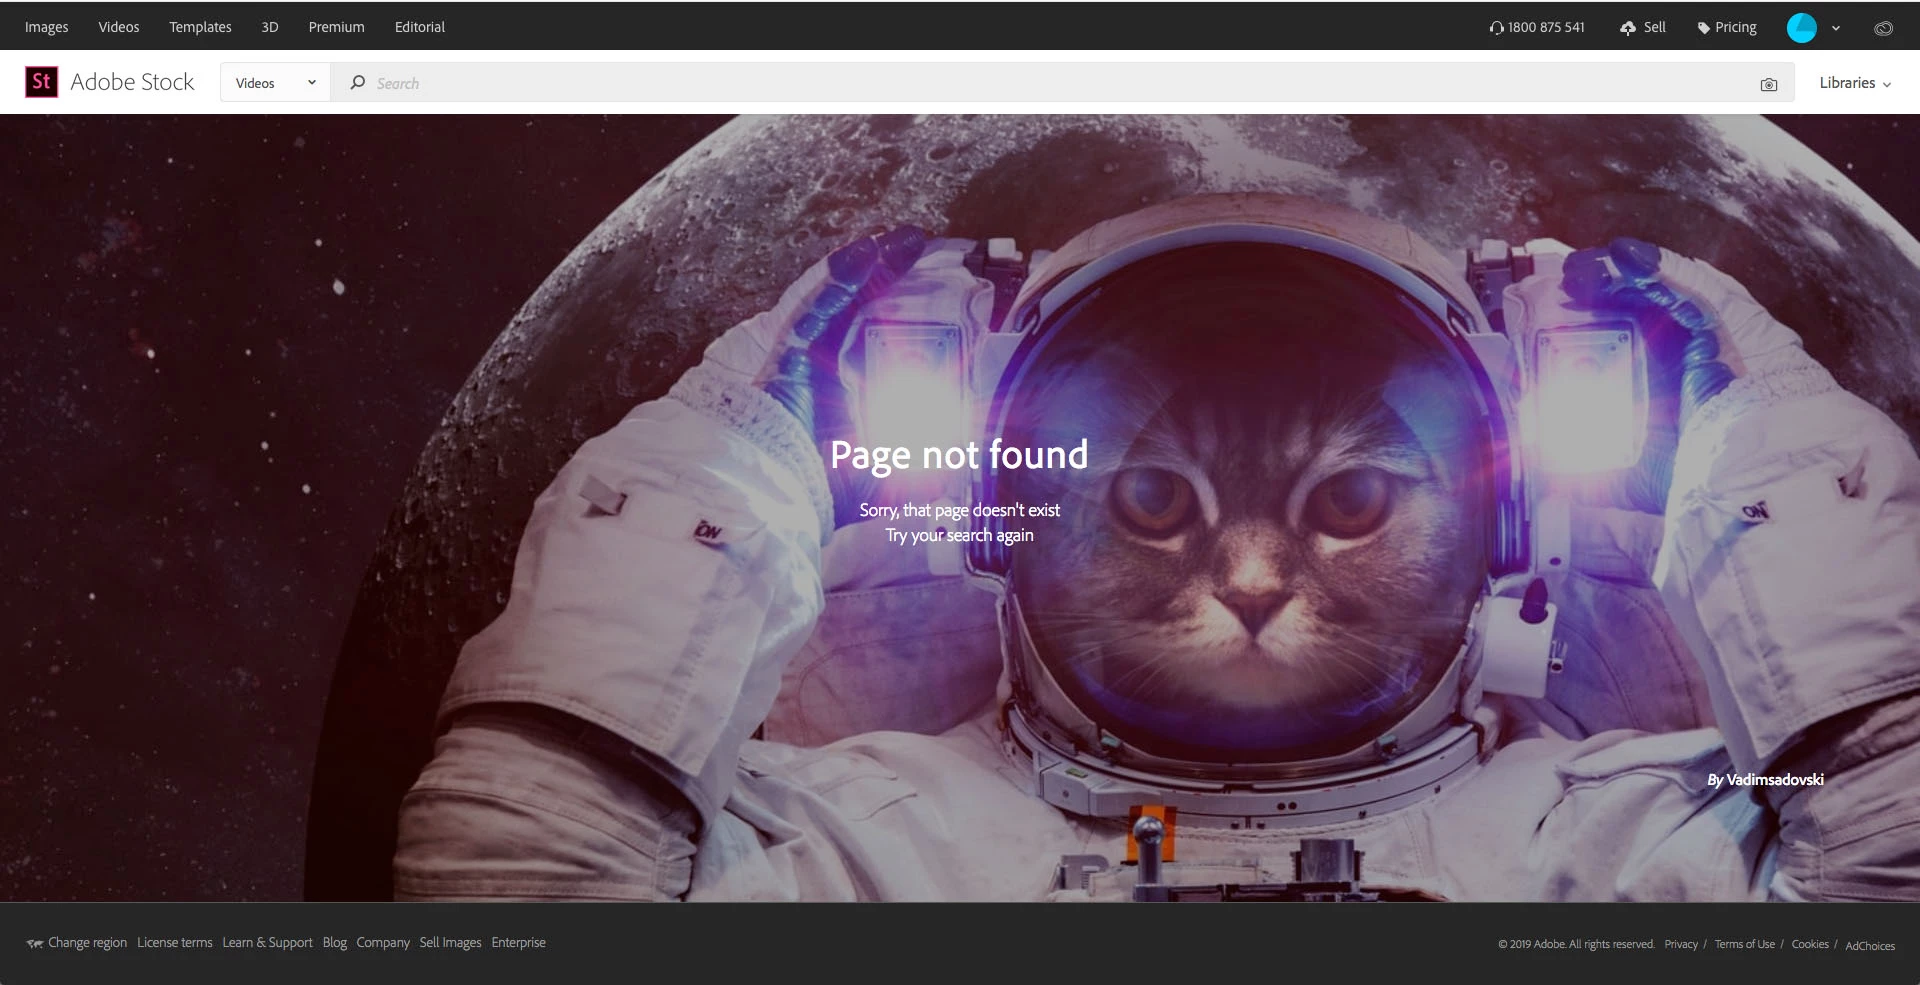Open Learn & Support footer link
Viewport: 1920px width, 985px height.
click(267, 943)
